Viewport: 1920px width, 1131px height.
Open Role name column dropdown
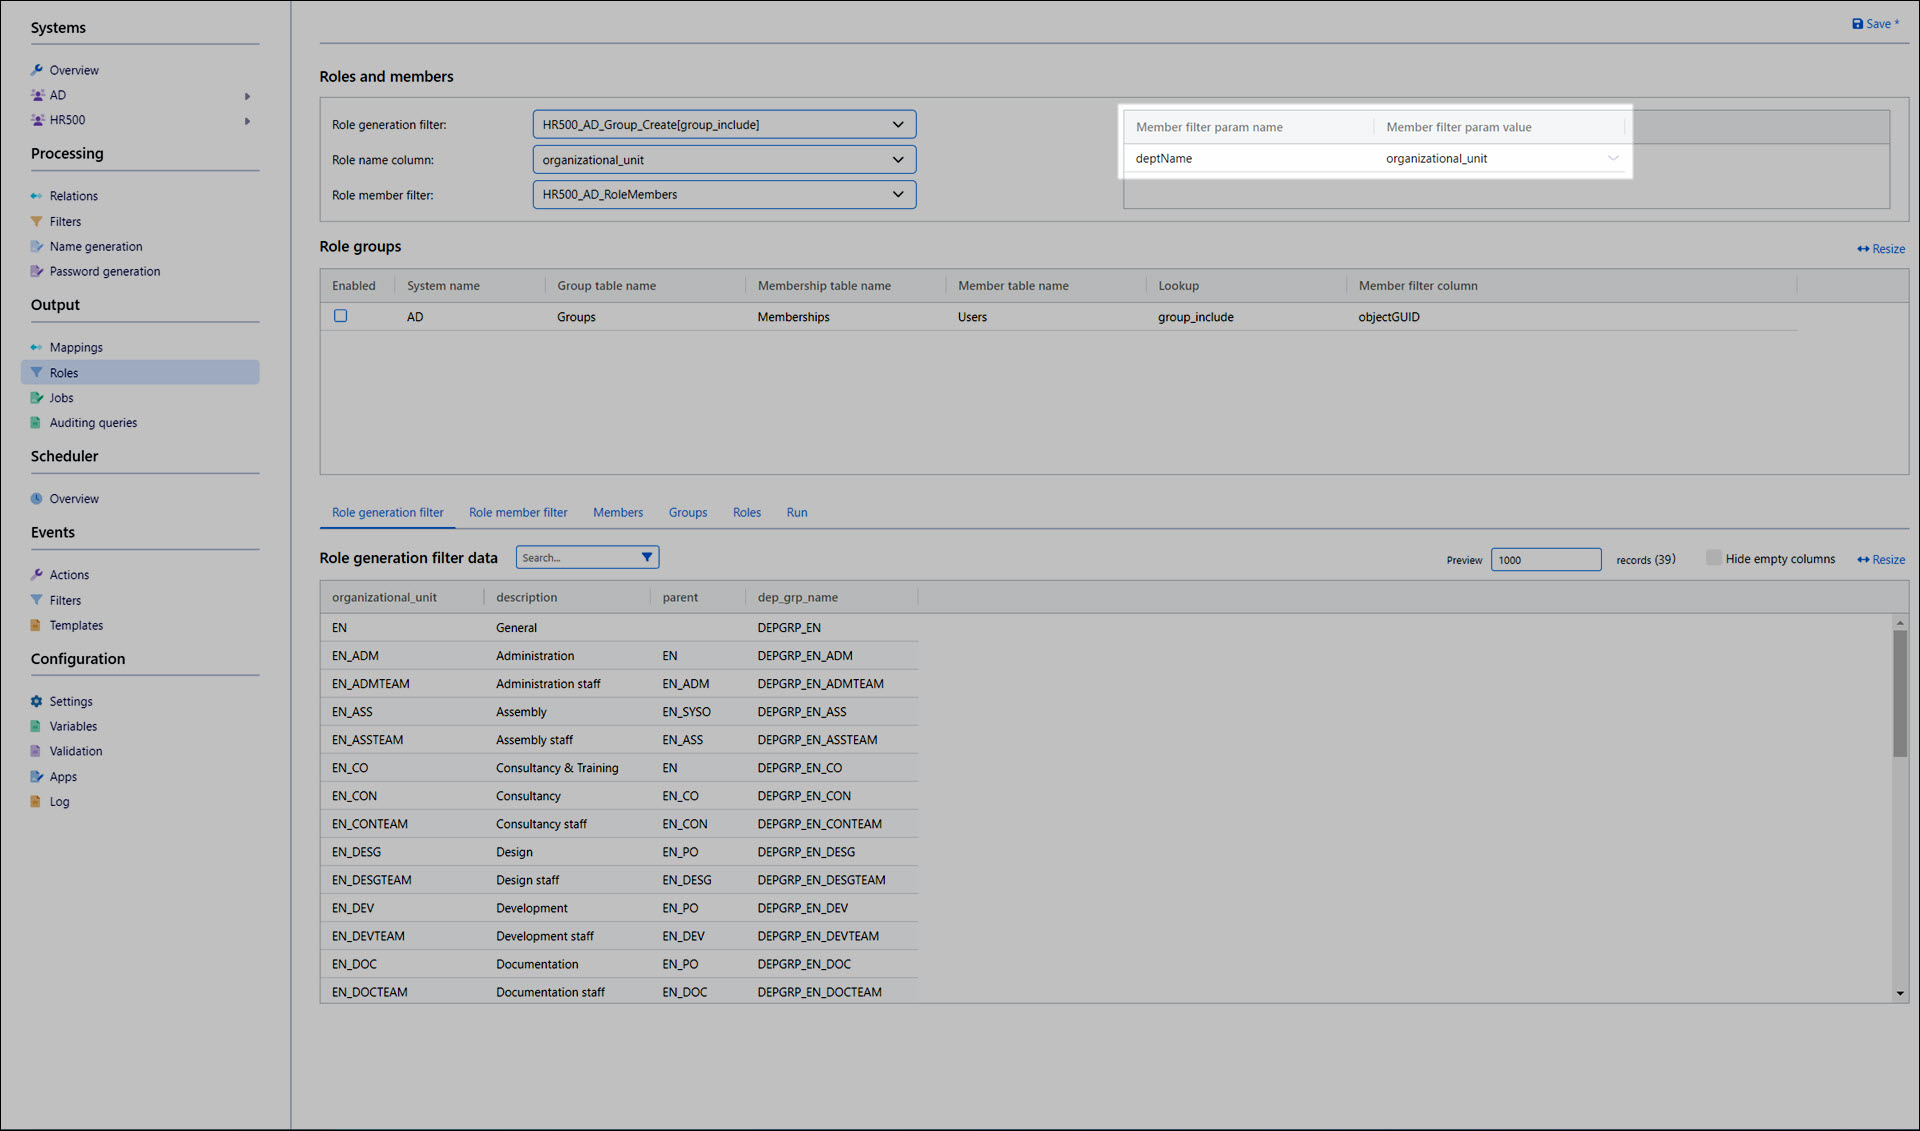(897, 159)
